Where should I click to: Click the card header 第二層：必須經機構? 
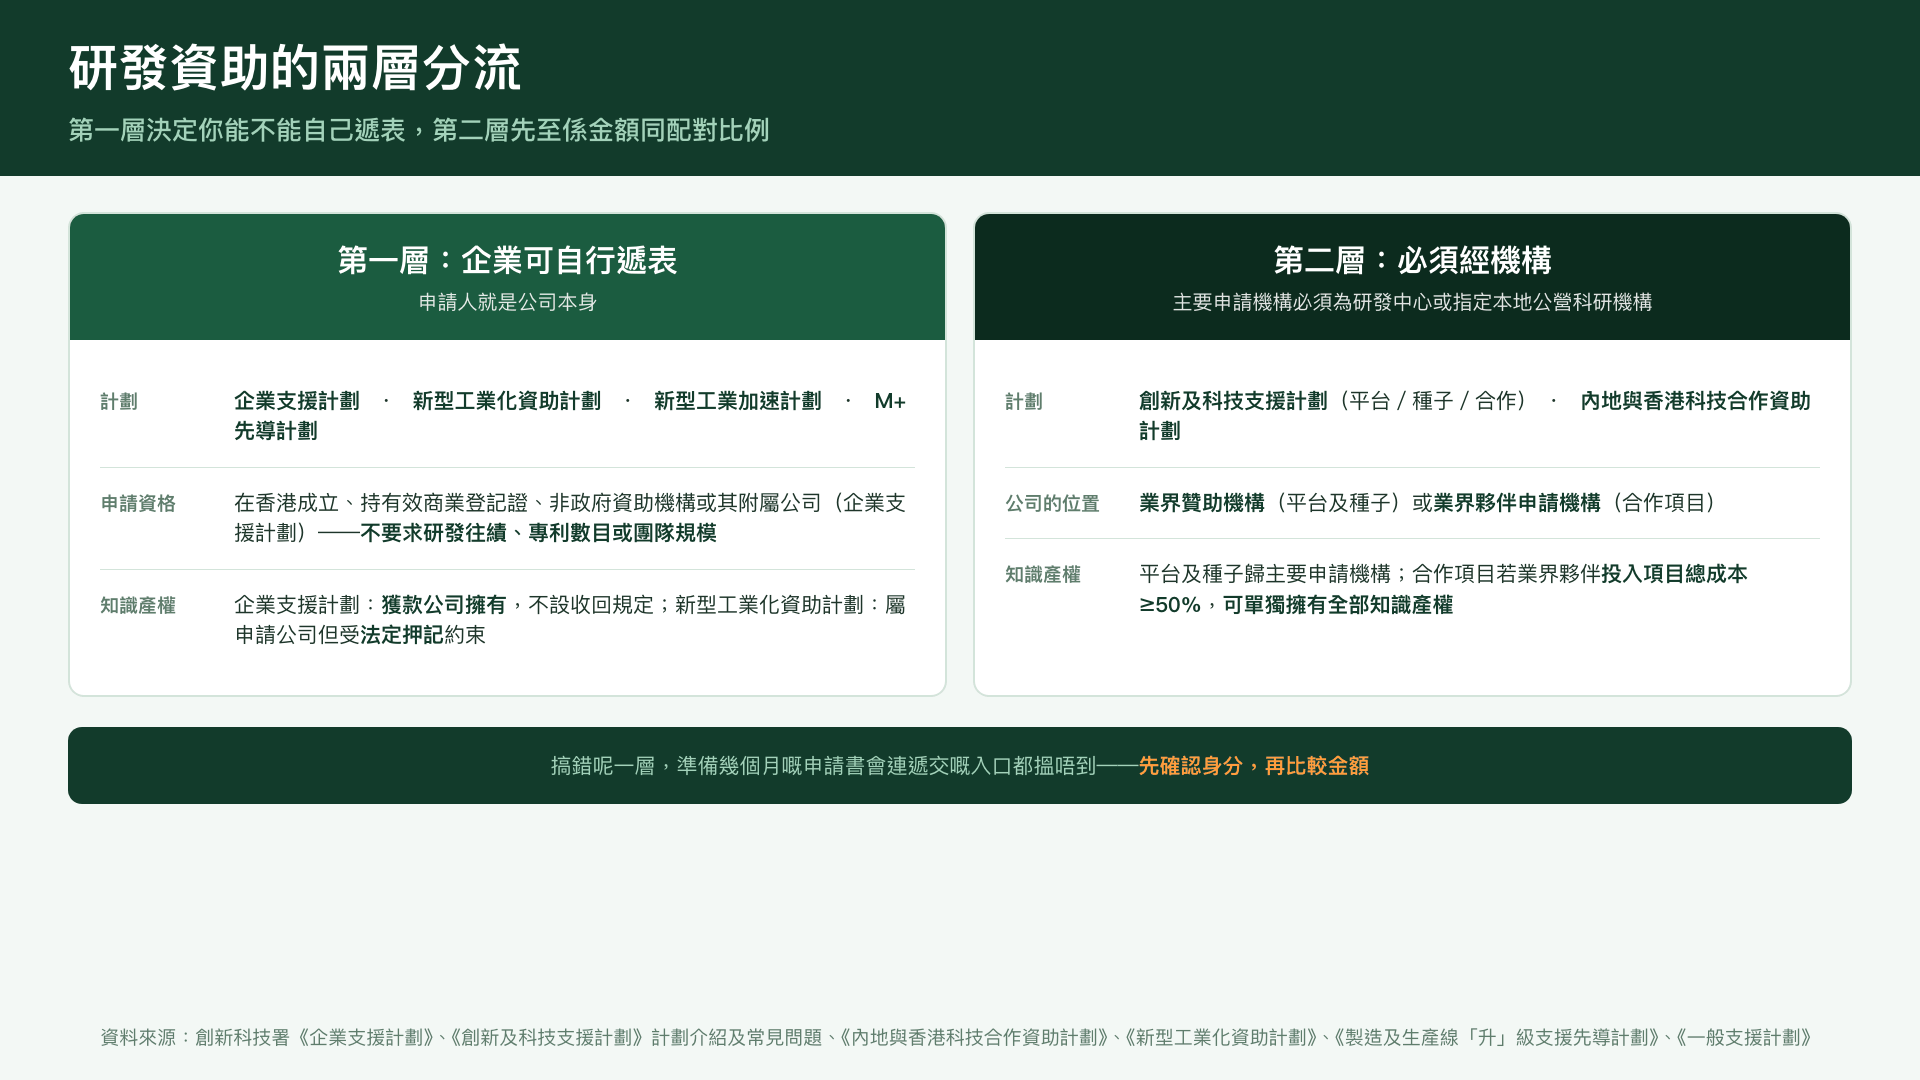[x=1412, y=261]
